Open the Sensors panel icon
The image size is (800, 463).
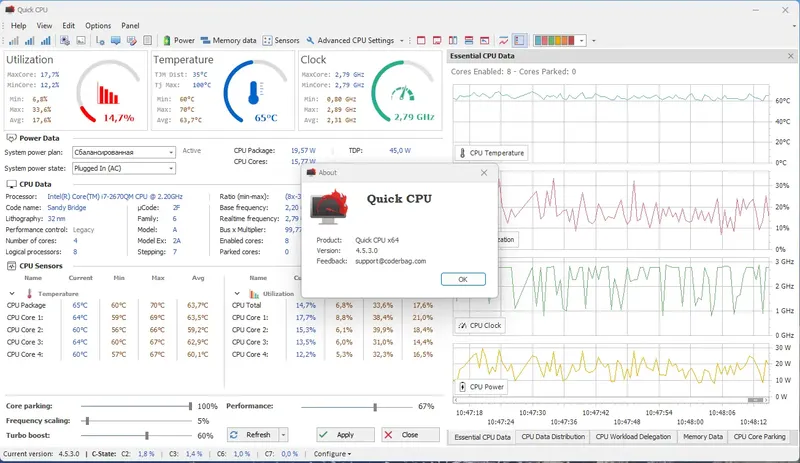tap(267, 40)
